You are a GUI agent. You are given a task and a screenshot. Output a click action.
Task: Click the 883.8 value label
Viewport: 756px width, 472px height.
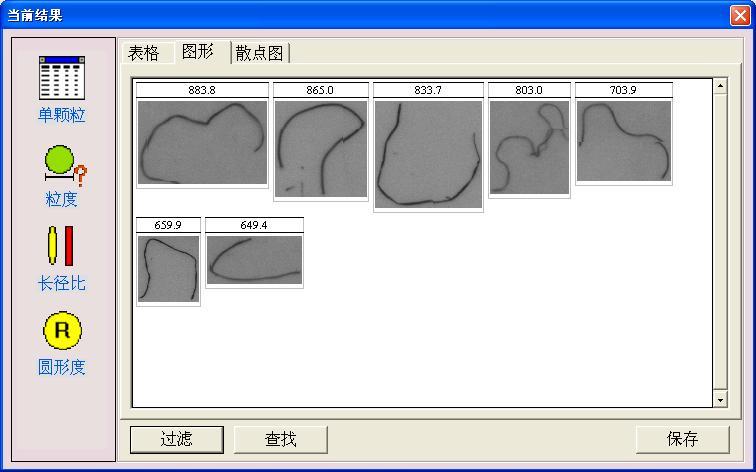point(202,90)
